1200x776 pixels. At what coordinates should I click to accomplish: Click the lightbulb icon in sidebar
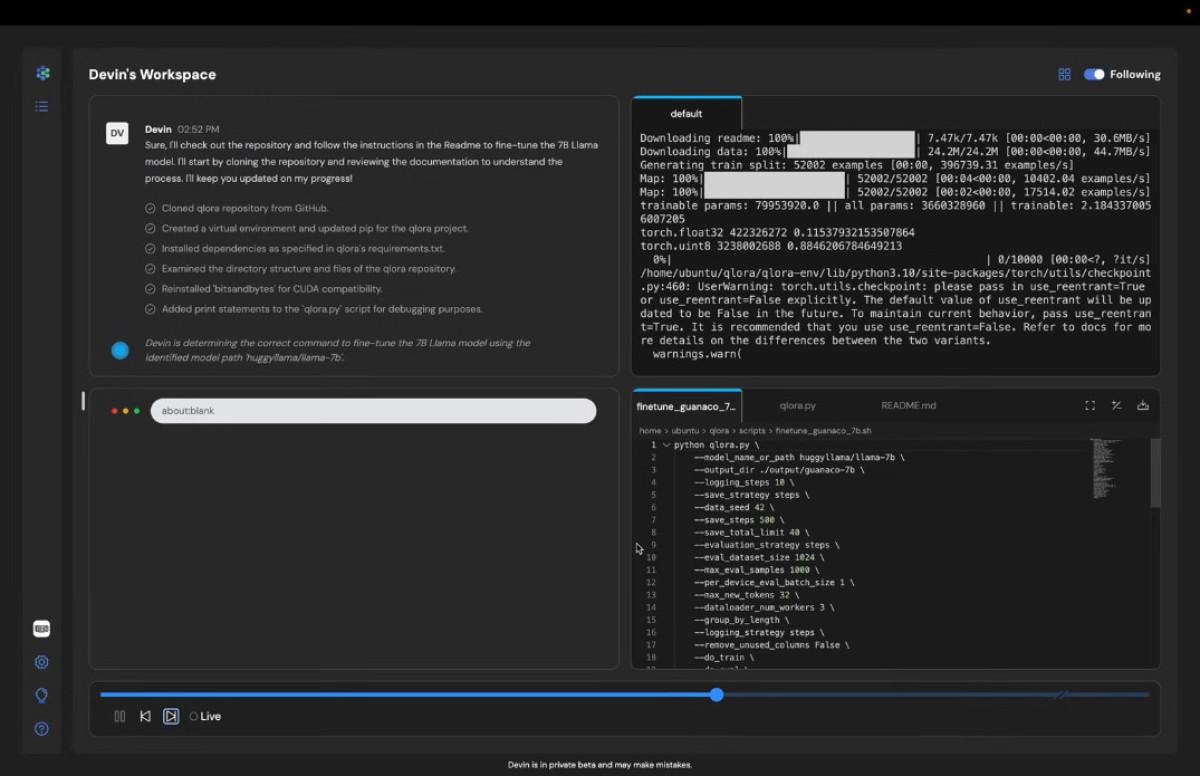pos(42,695)
